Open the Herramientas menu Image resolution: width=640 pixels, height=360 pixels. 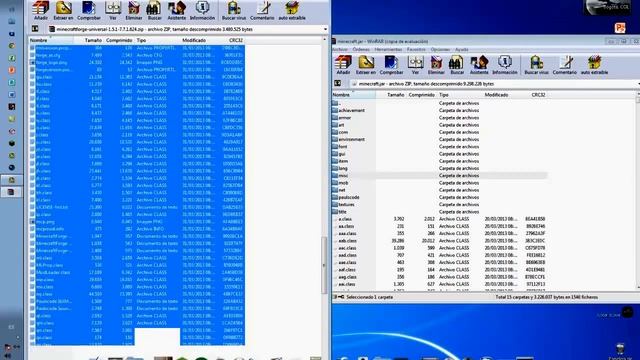coord(388,49)
